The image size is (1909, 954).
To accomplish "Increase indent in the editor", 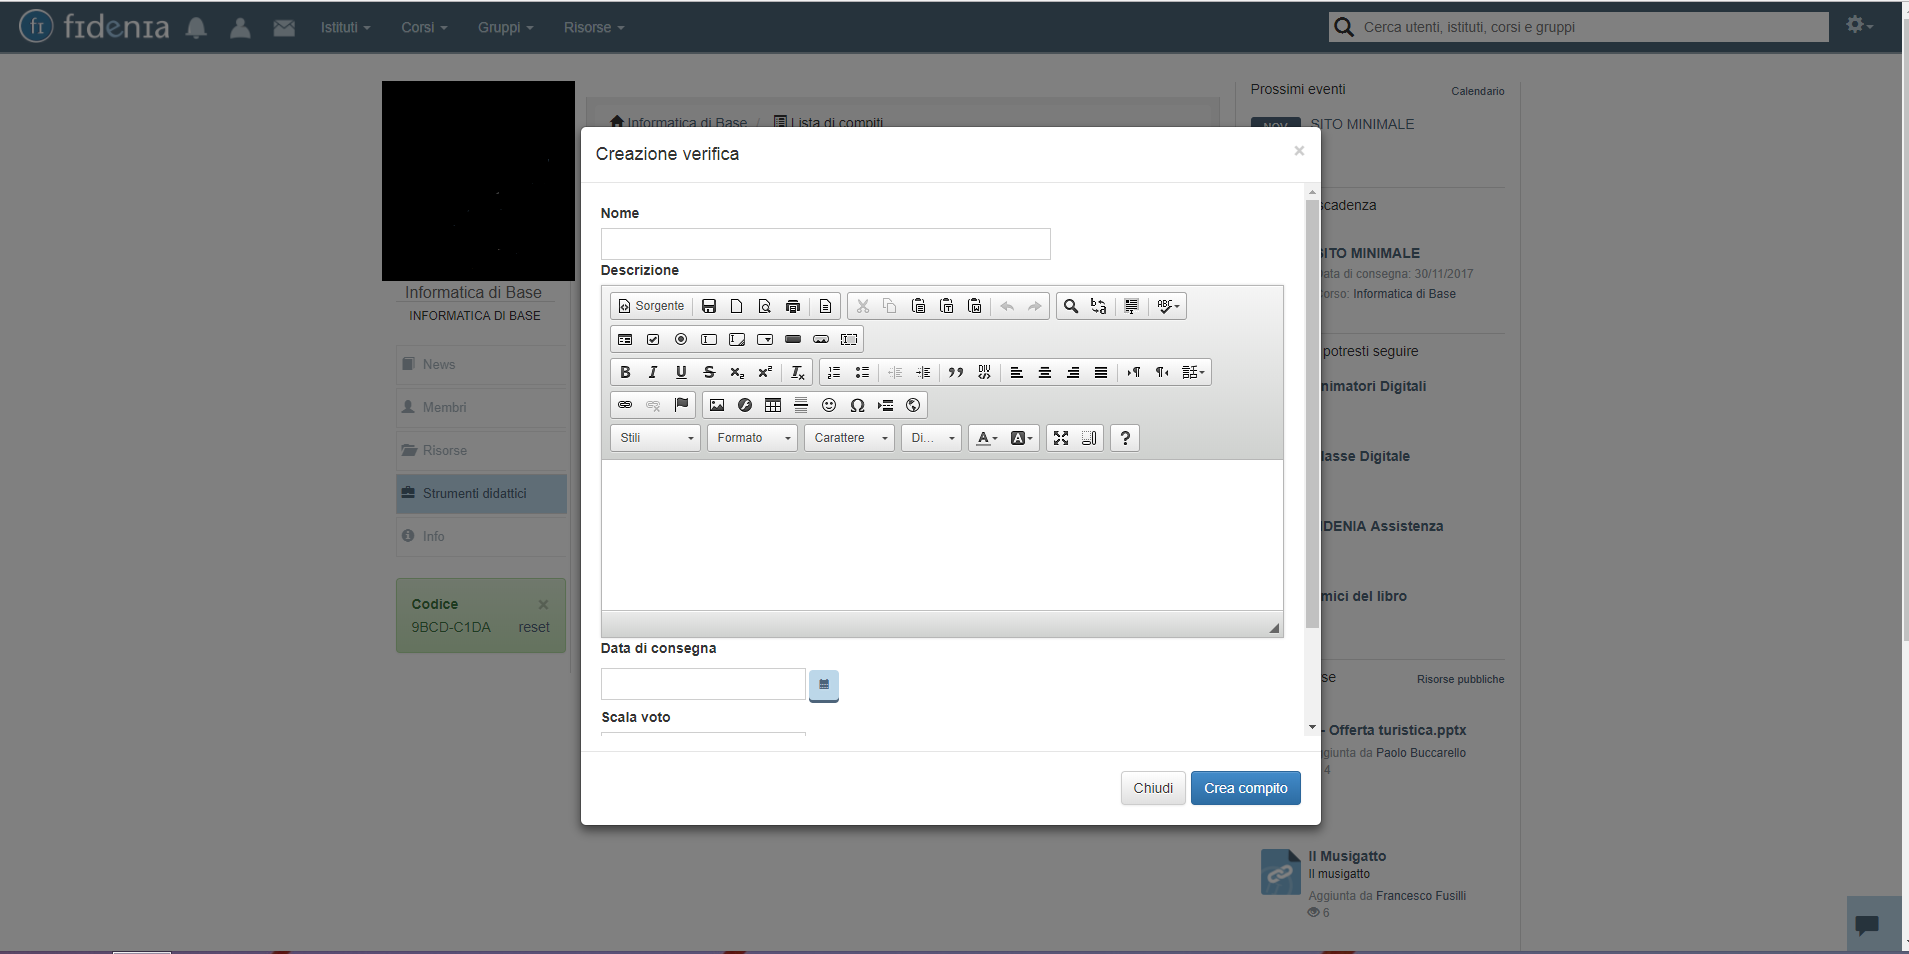I will (x=923, y=372).
